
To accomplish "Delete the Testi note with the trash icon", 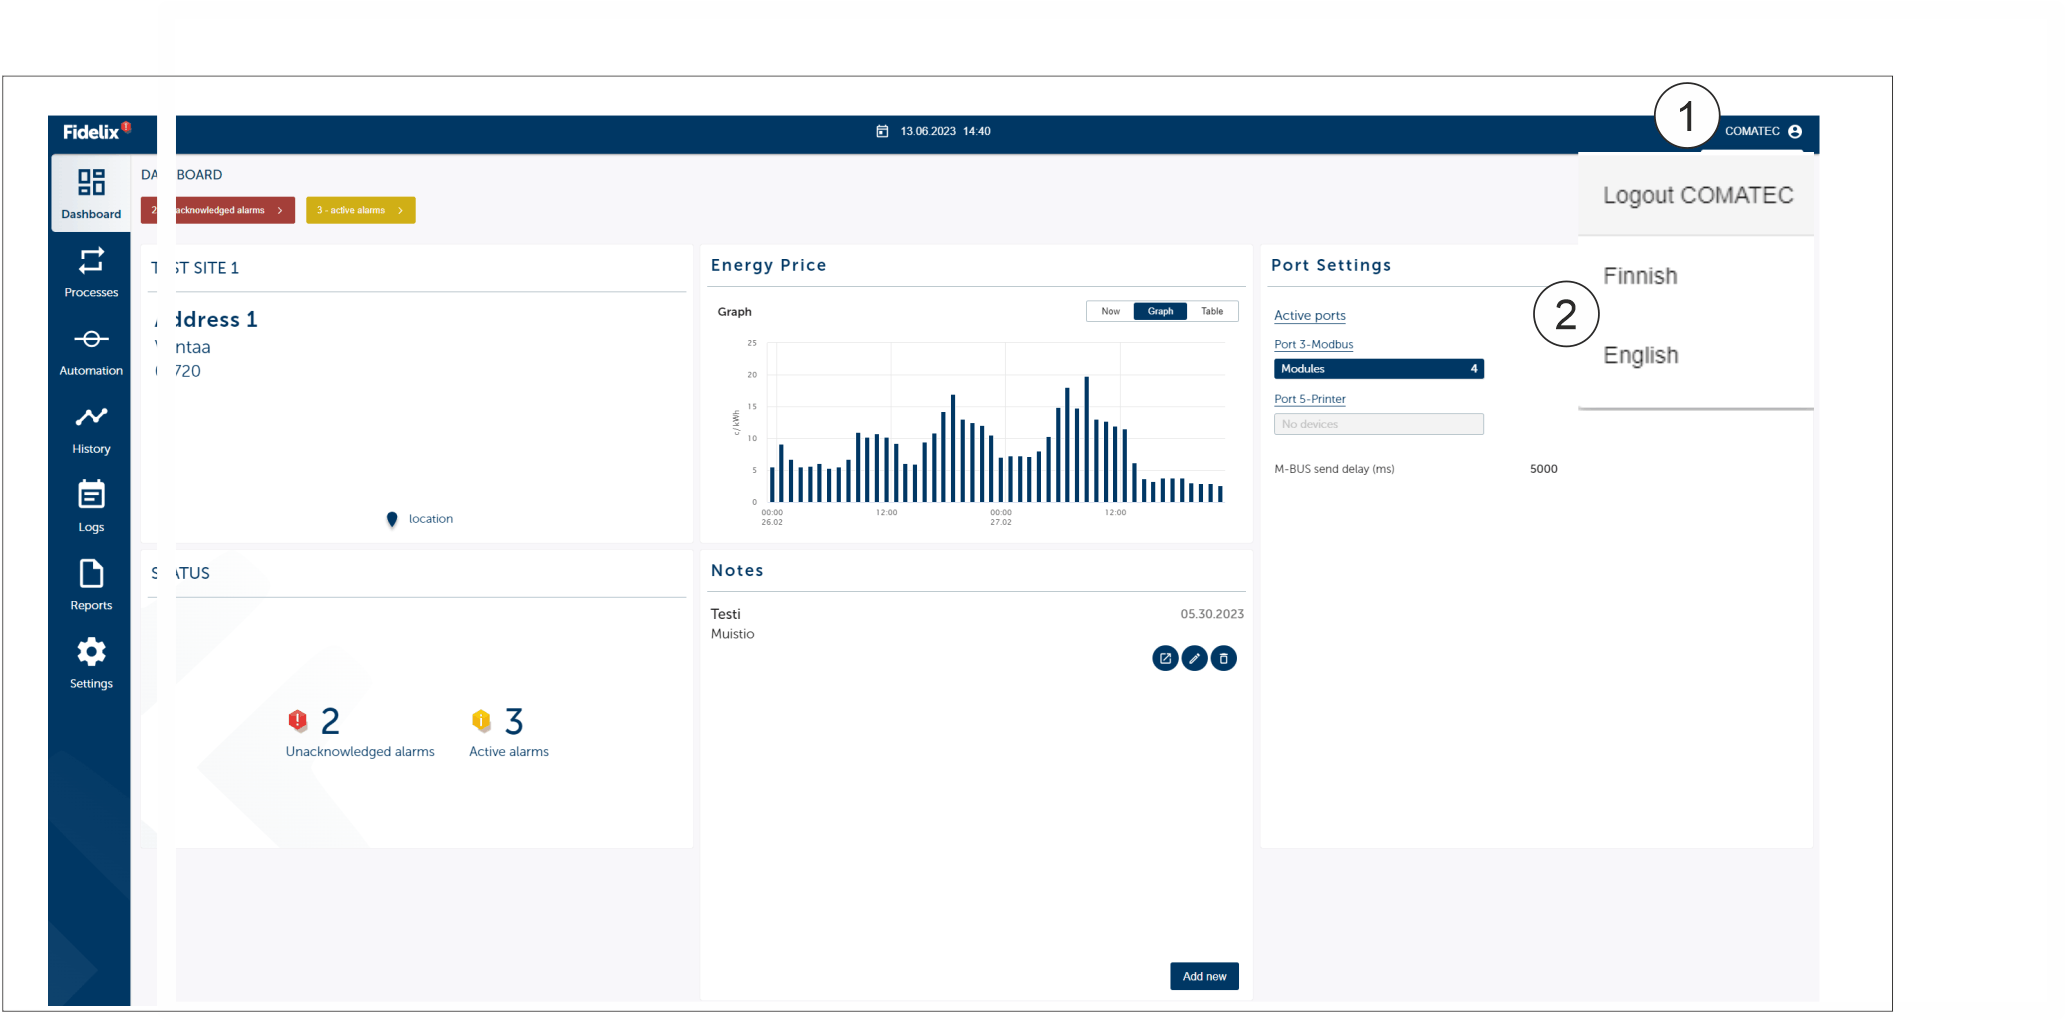I will pyautogui.click(x=1223, y=658).
